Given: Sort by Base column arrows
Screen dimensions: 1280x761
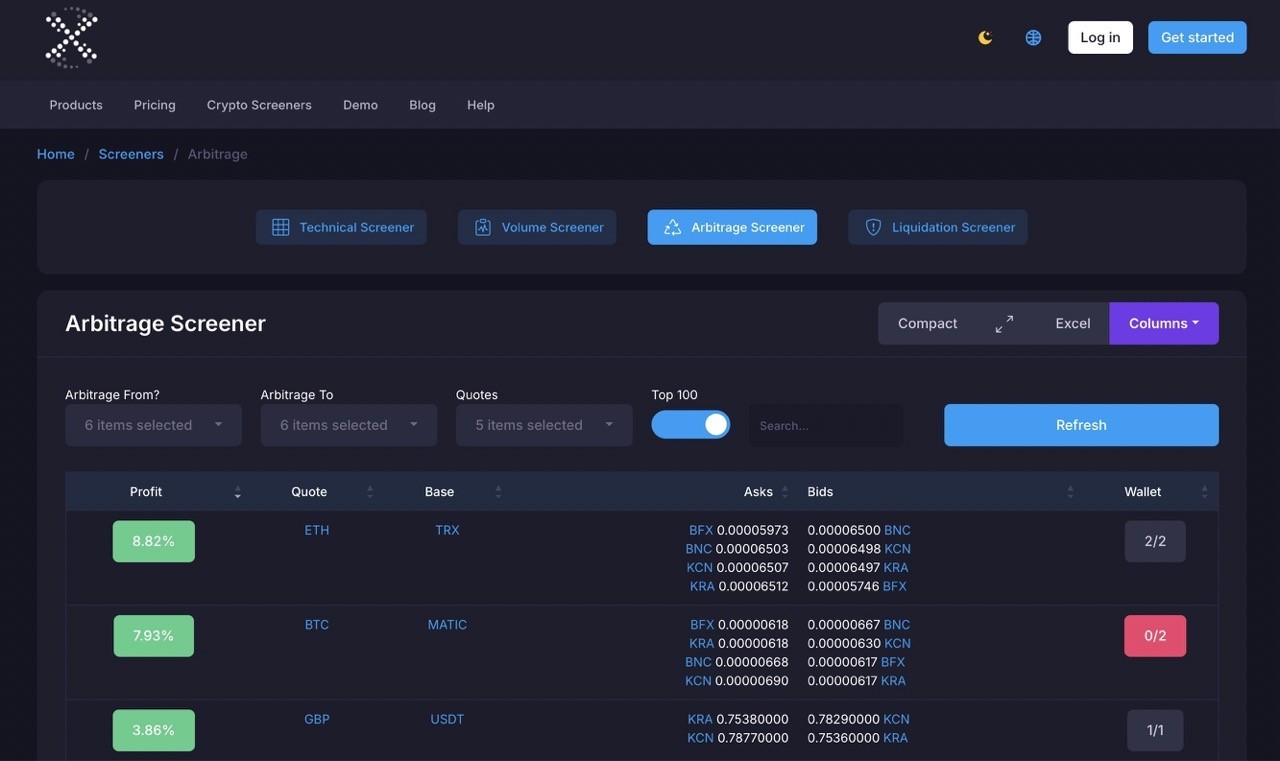Looking at the screenshot, I should coord(498,492).
